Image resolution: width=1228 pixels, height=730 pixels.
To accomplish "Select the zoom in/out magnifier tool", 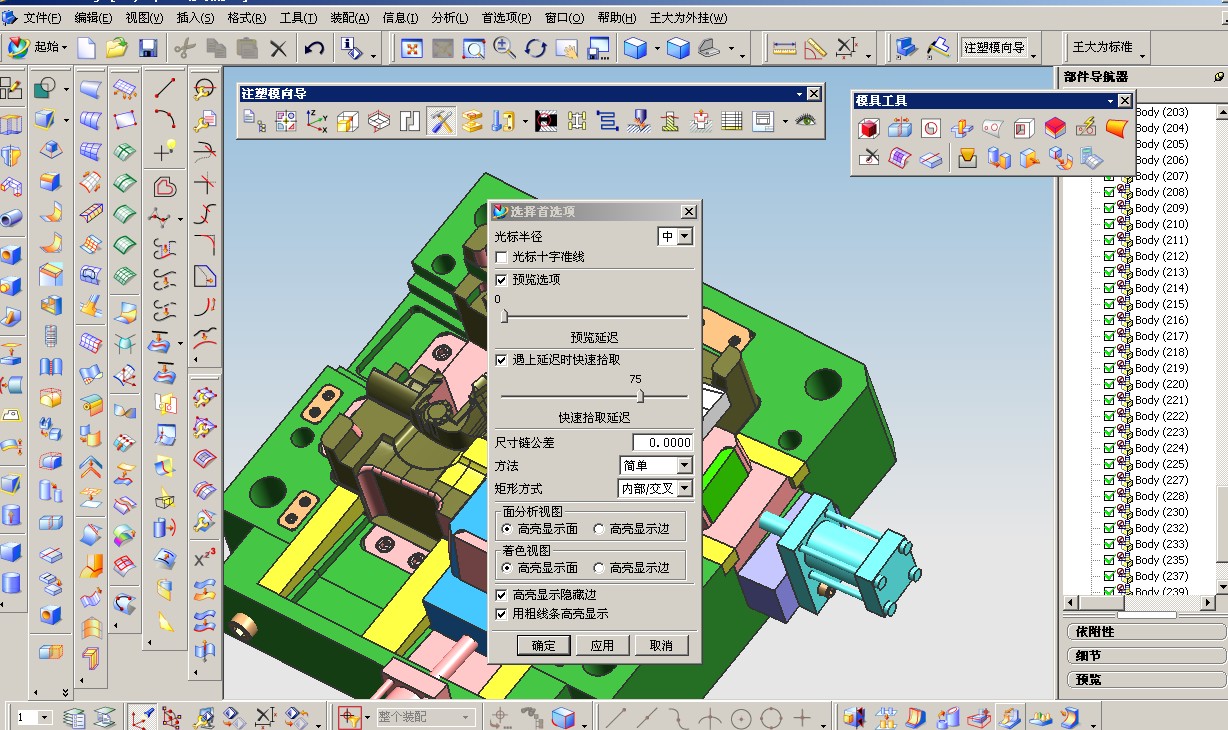I will click(x=504, y=47).
